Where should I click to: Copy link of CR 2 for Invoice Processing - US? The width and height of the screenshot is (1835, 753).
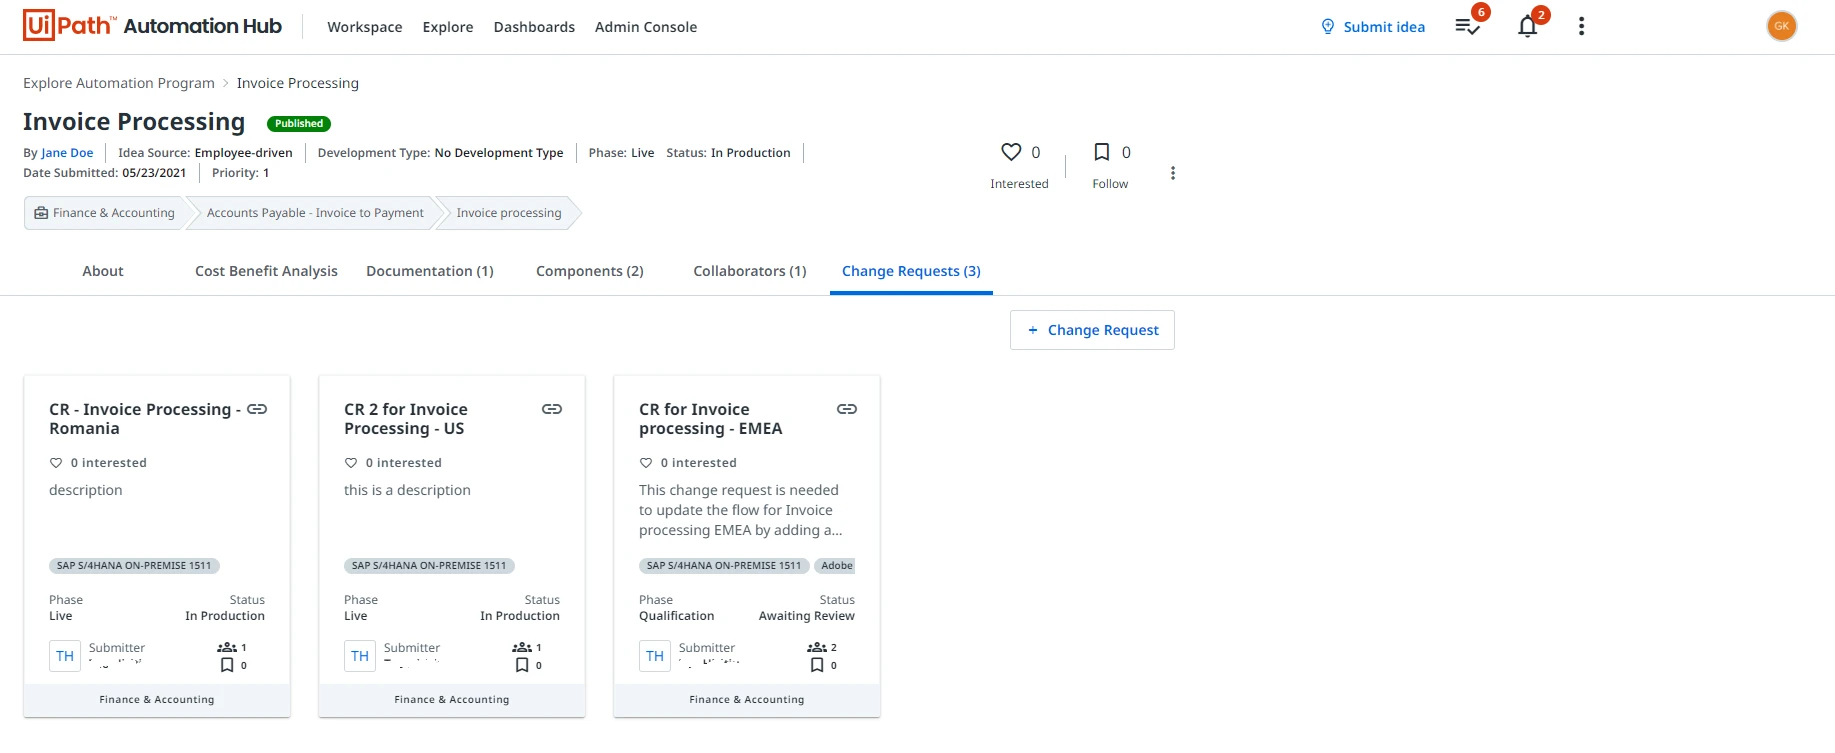[552, 409]
